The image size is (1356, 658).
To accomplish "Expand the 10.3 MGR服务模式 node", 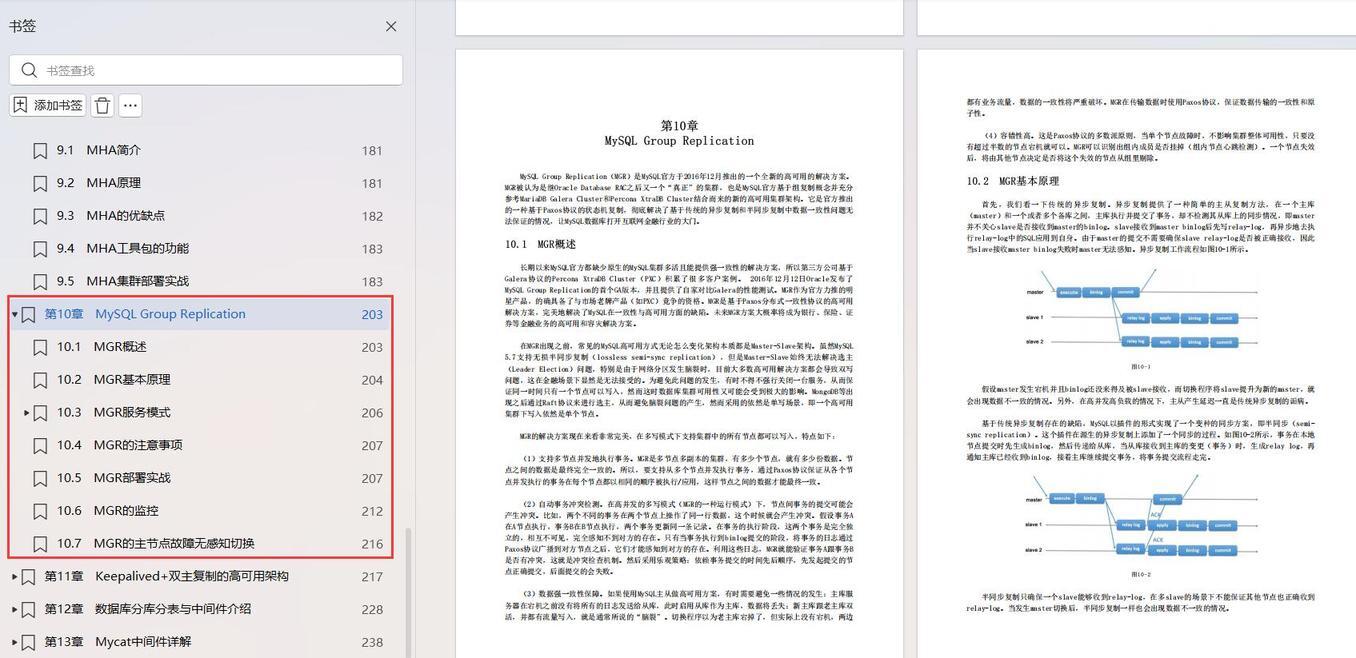I will [27, 412].
